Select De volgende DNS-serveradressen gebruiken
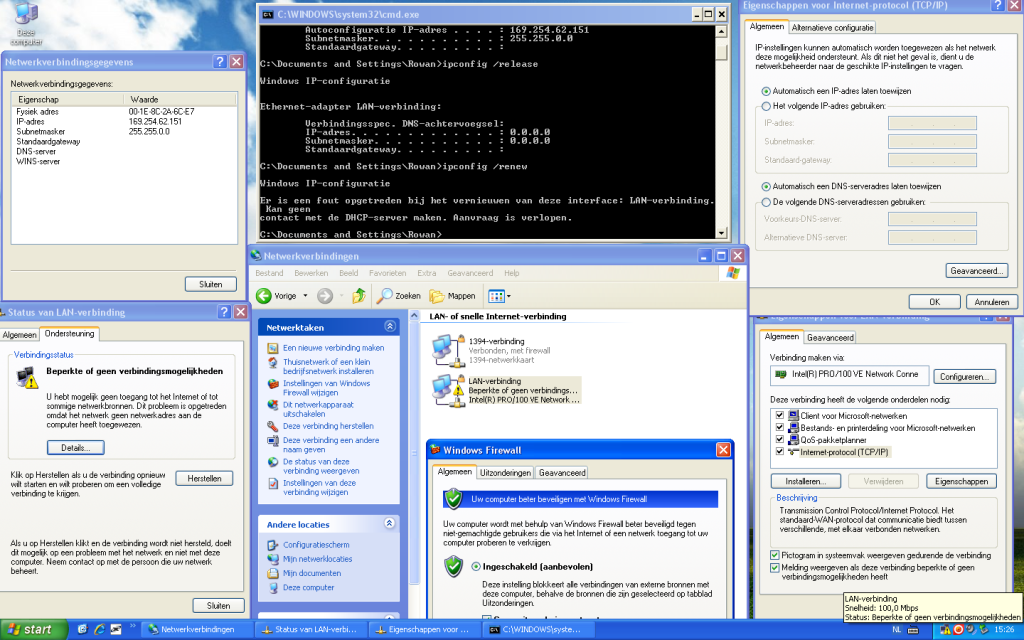The width and height of the screenshot is (1024, 640). [766, 202]
